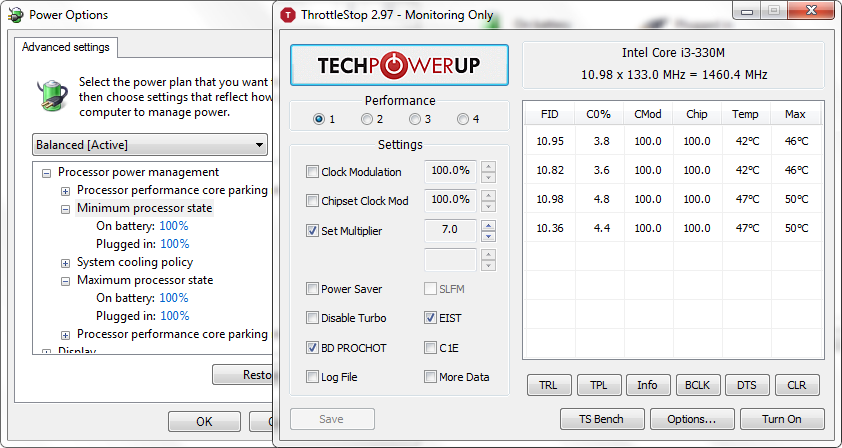Uncheck the BD PROCHOT checkbox
Viewport: 842px width, 448px height.
coord(312,348)
